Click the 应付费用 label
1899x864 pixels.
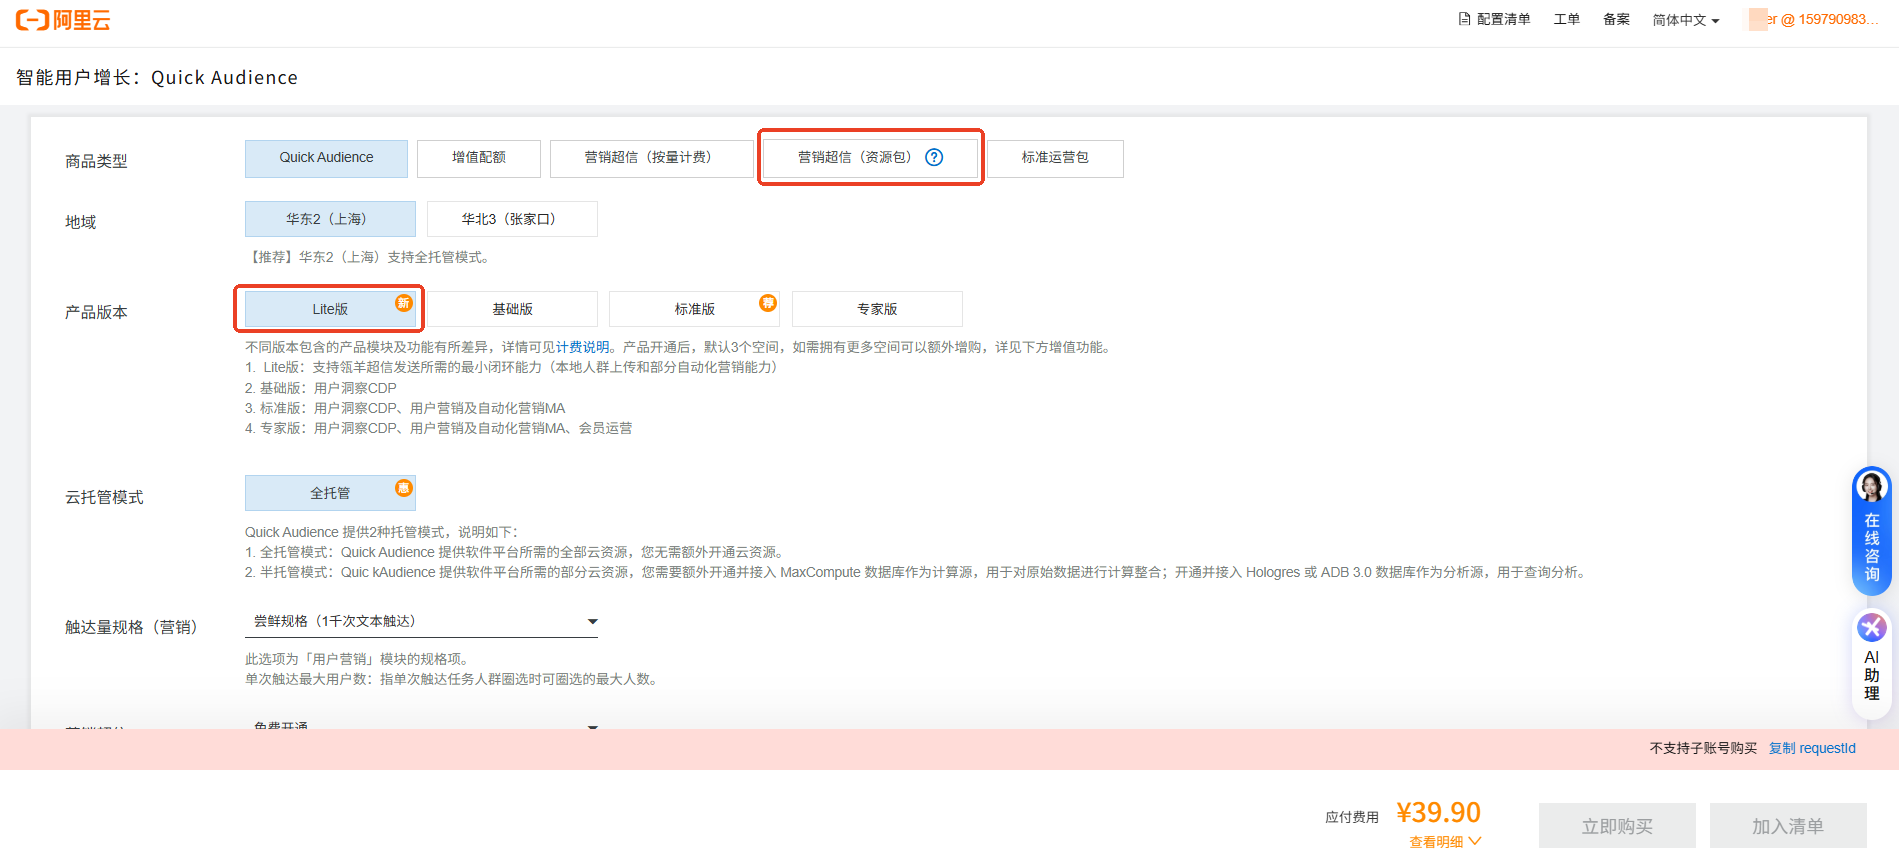tap(1352, 817)
